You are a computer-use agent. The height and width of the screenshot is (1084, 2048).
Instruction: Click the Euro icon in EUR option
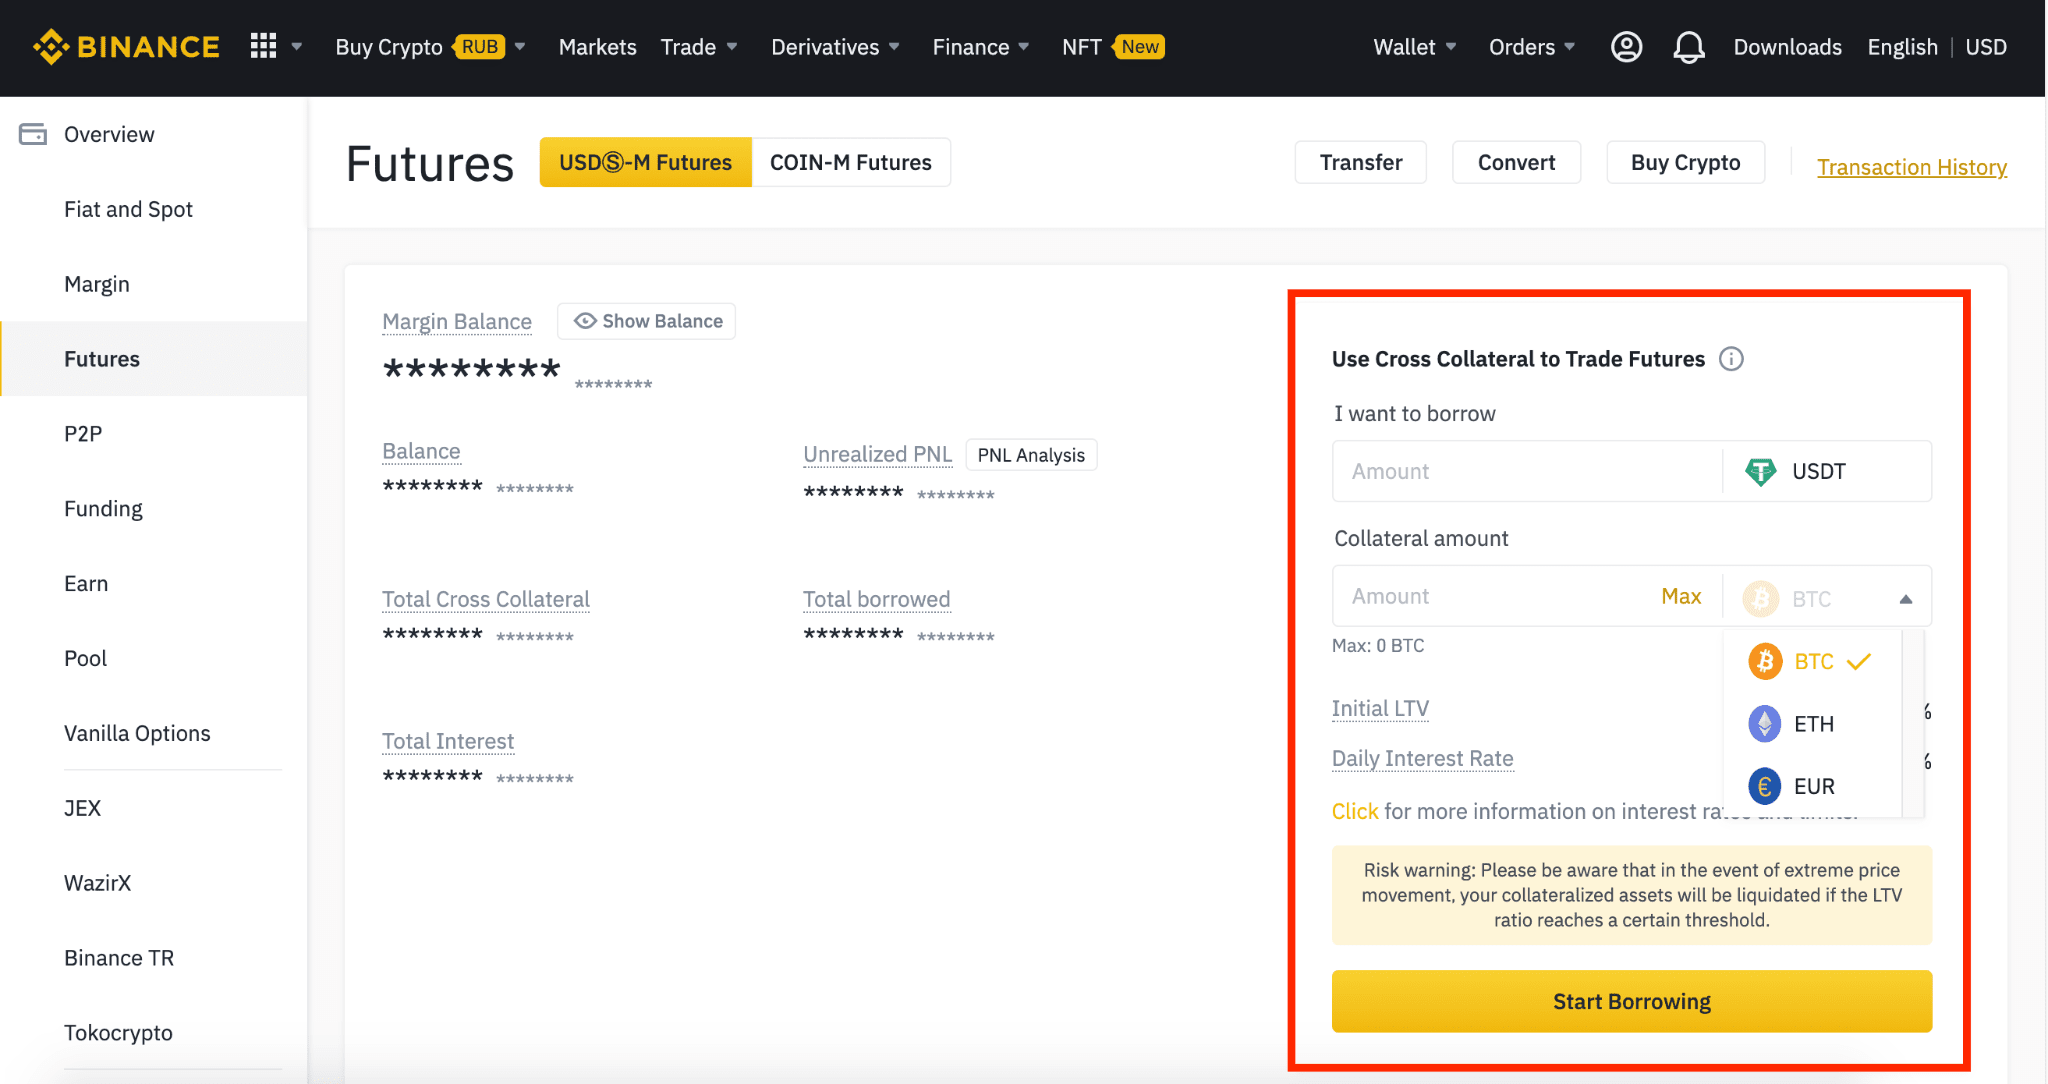coord(1765,787)
